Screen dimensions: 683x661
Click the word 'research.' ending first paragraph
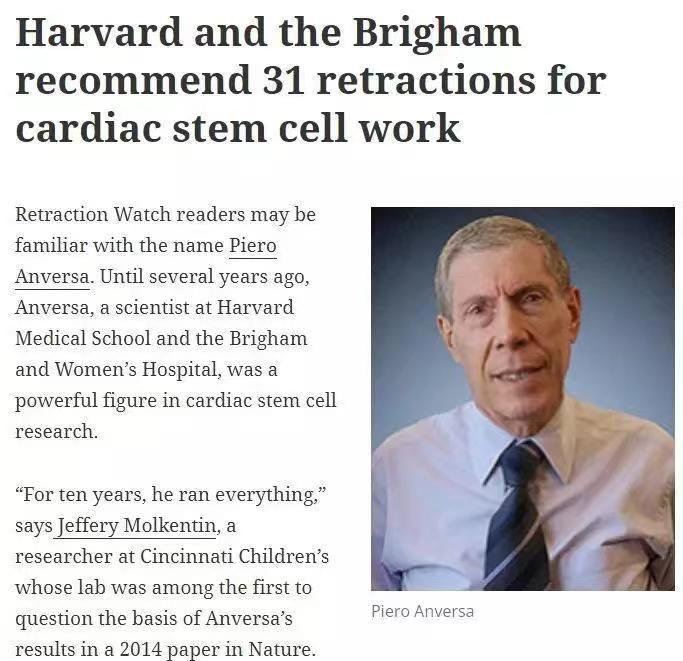pos(56,431)
